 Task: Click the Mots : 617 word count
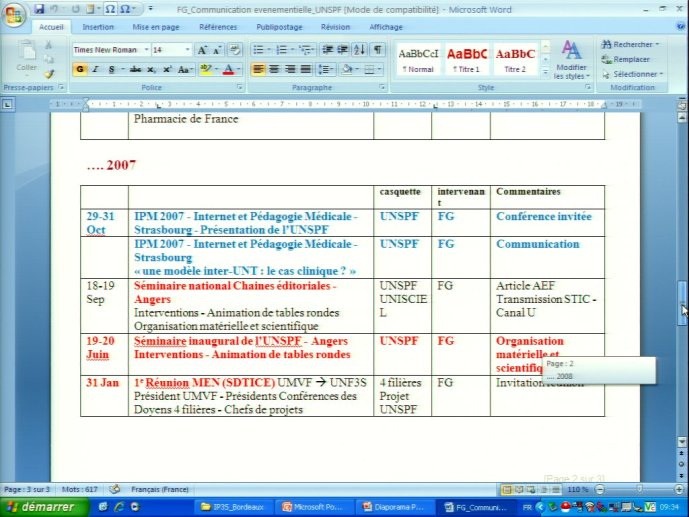pos(80,489)
